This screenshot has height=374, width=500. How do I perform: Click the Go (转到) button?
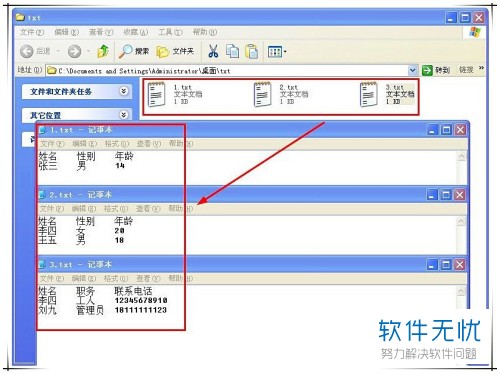[436, 70]
